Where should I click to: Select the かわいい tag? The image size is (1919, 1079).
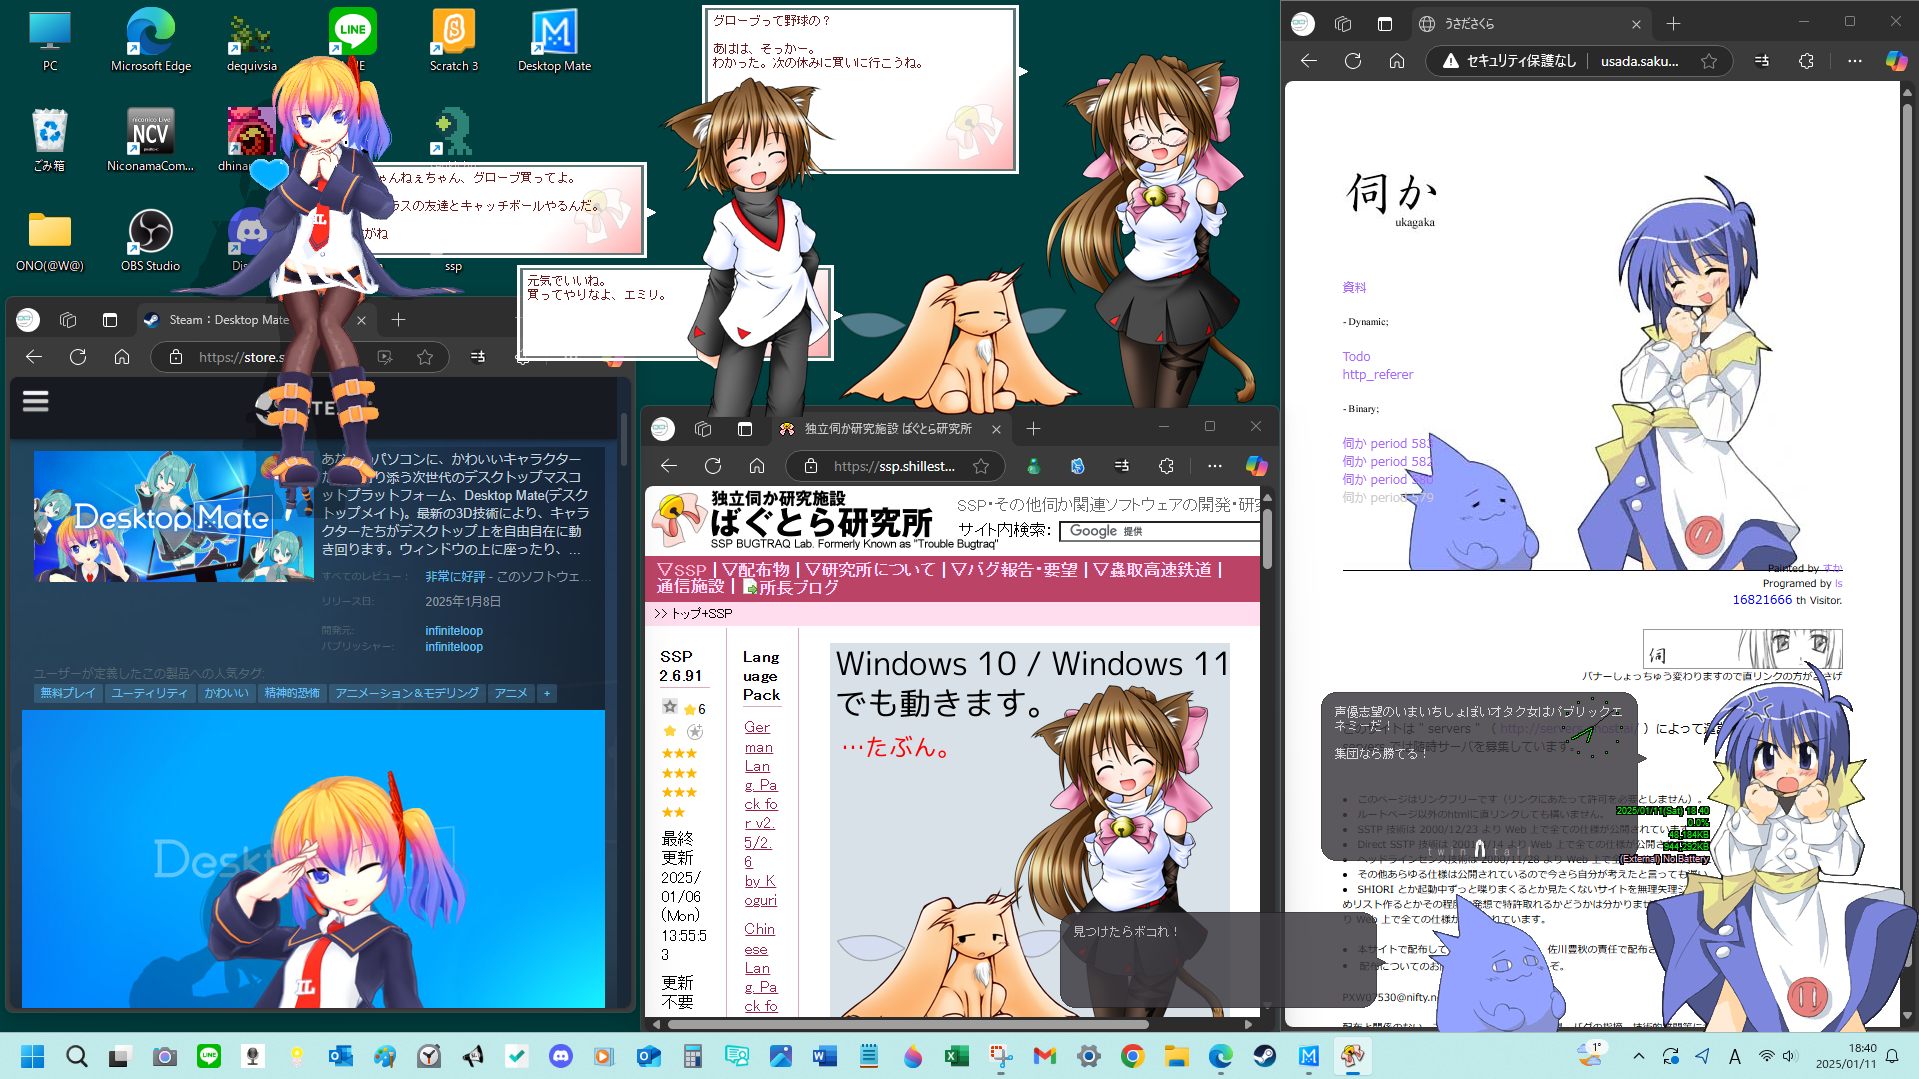point(226,693)
